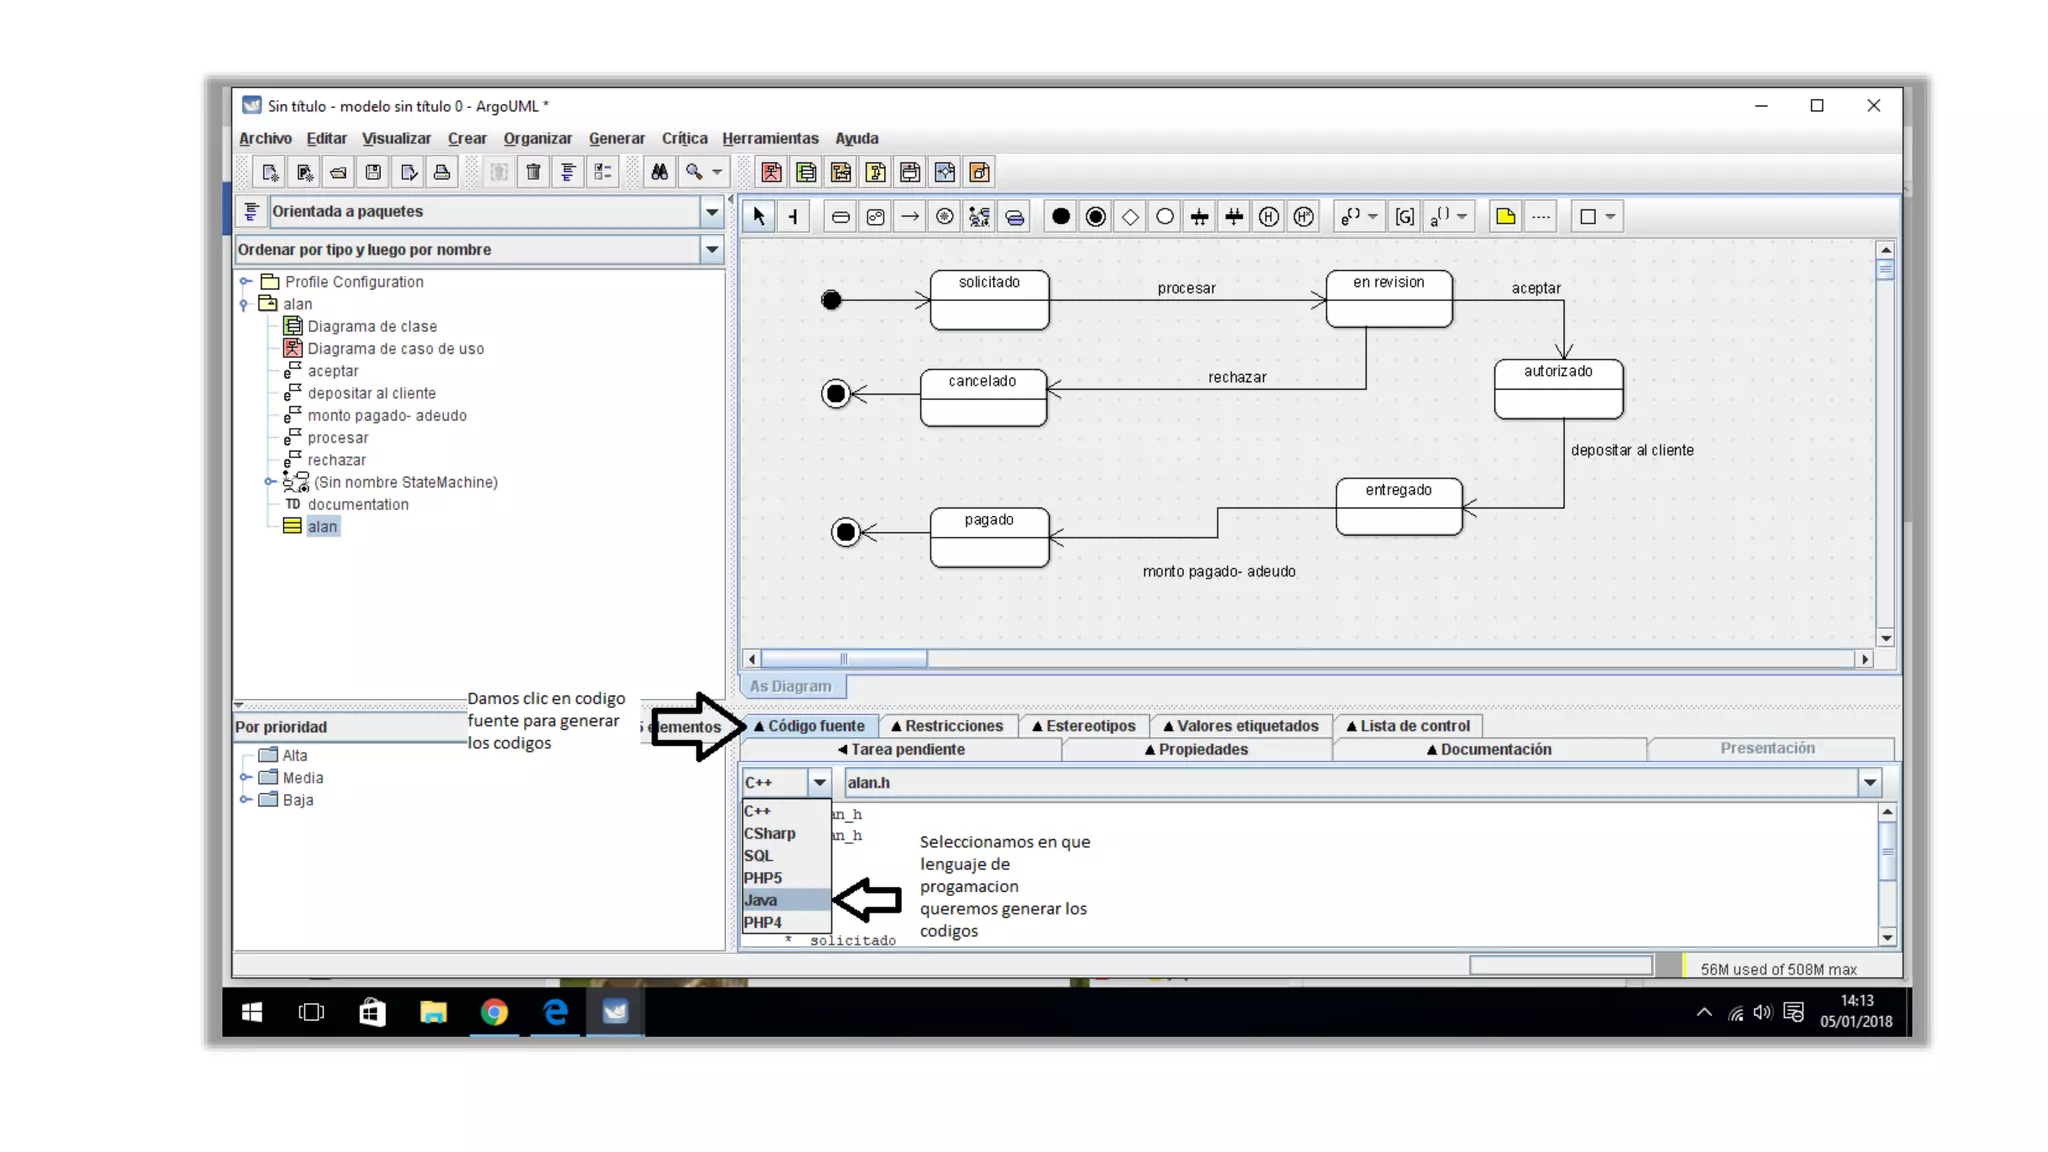Viewport: 2048px width, 1152px height.
Task: Click the trash delete icon in the toolbar
Action: coord(533,172)
